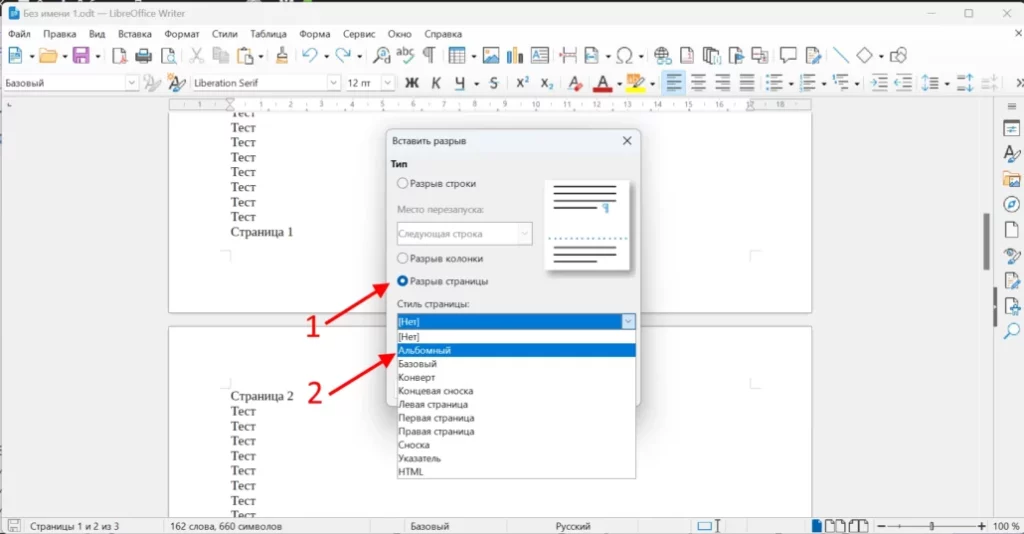The image size is (1024, 534).
Task: Toggle Italic formatting К
Action: tap(436, 83)
